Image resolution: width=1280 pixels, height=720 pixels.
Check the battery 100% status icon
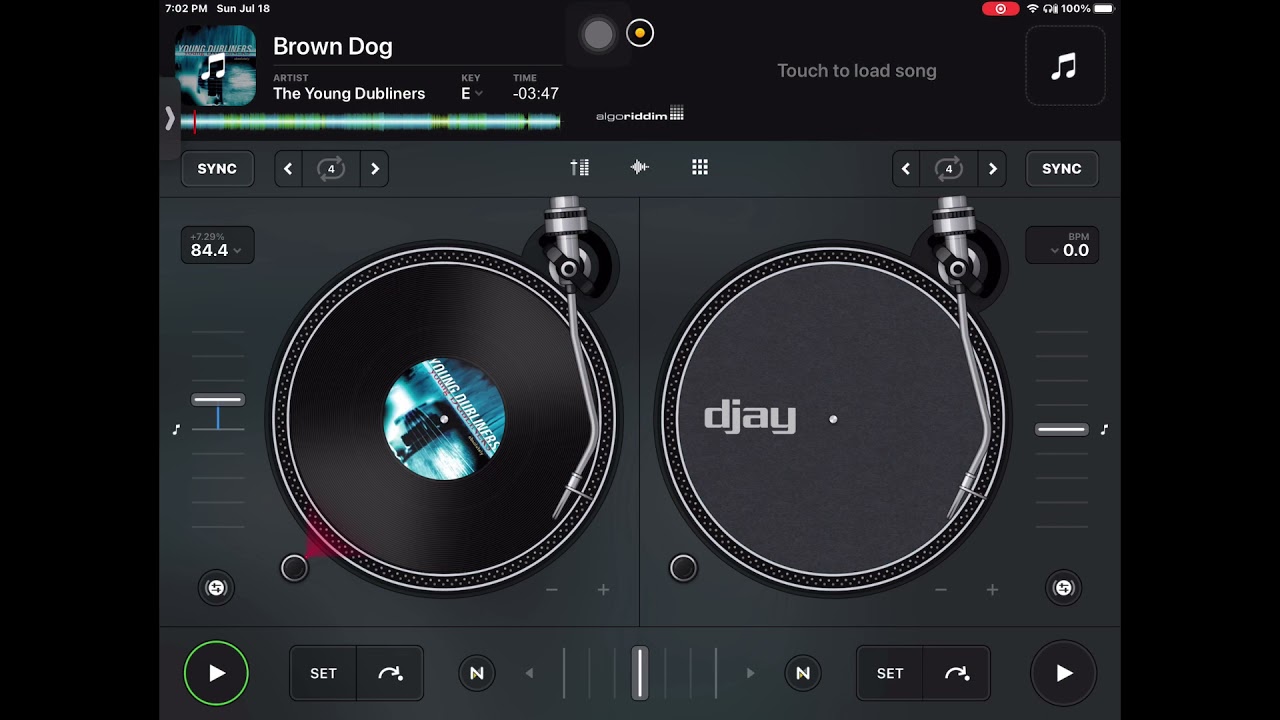1104,8
